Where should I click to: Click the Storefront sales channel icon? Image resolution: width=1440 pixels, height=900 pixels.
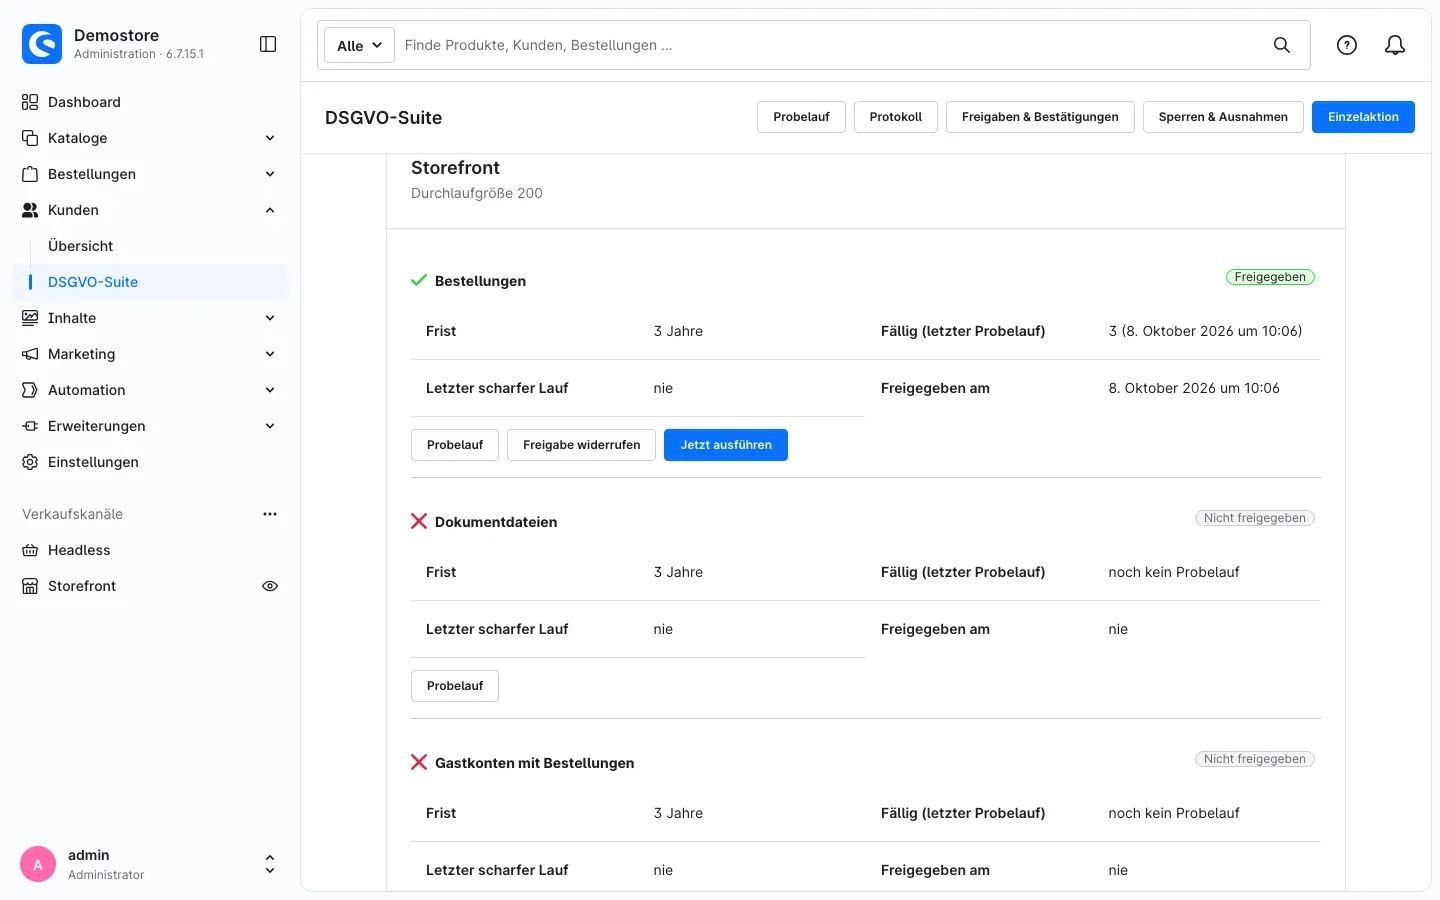(30, 586)
